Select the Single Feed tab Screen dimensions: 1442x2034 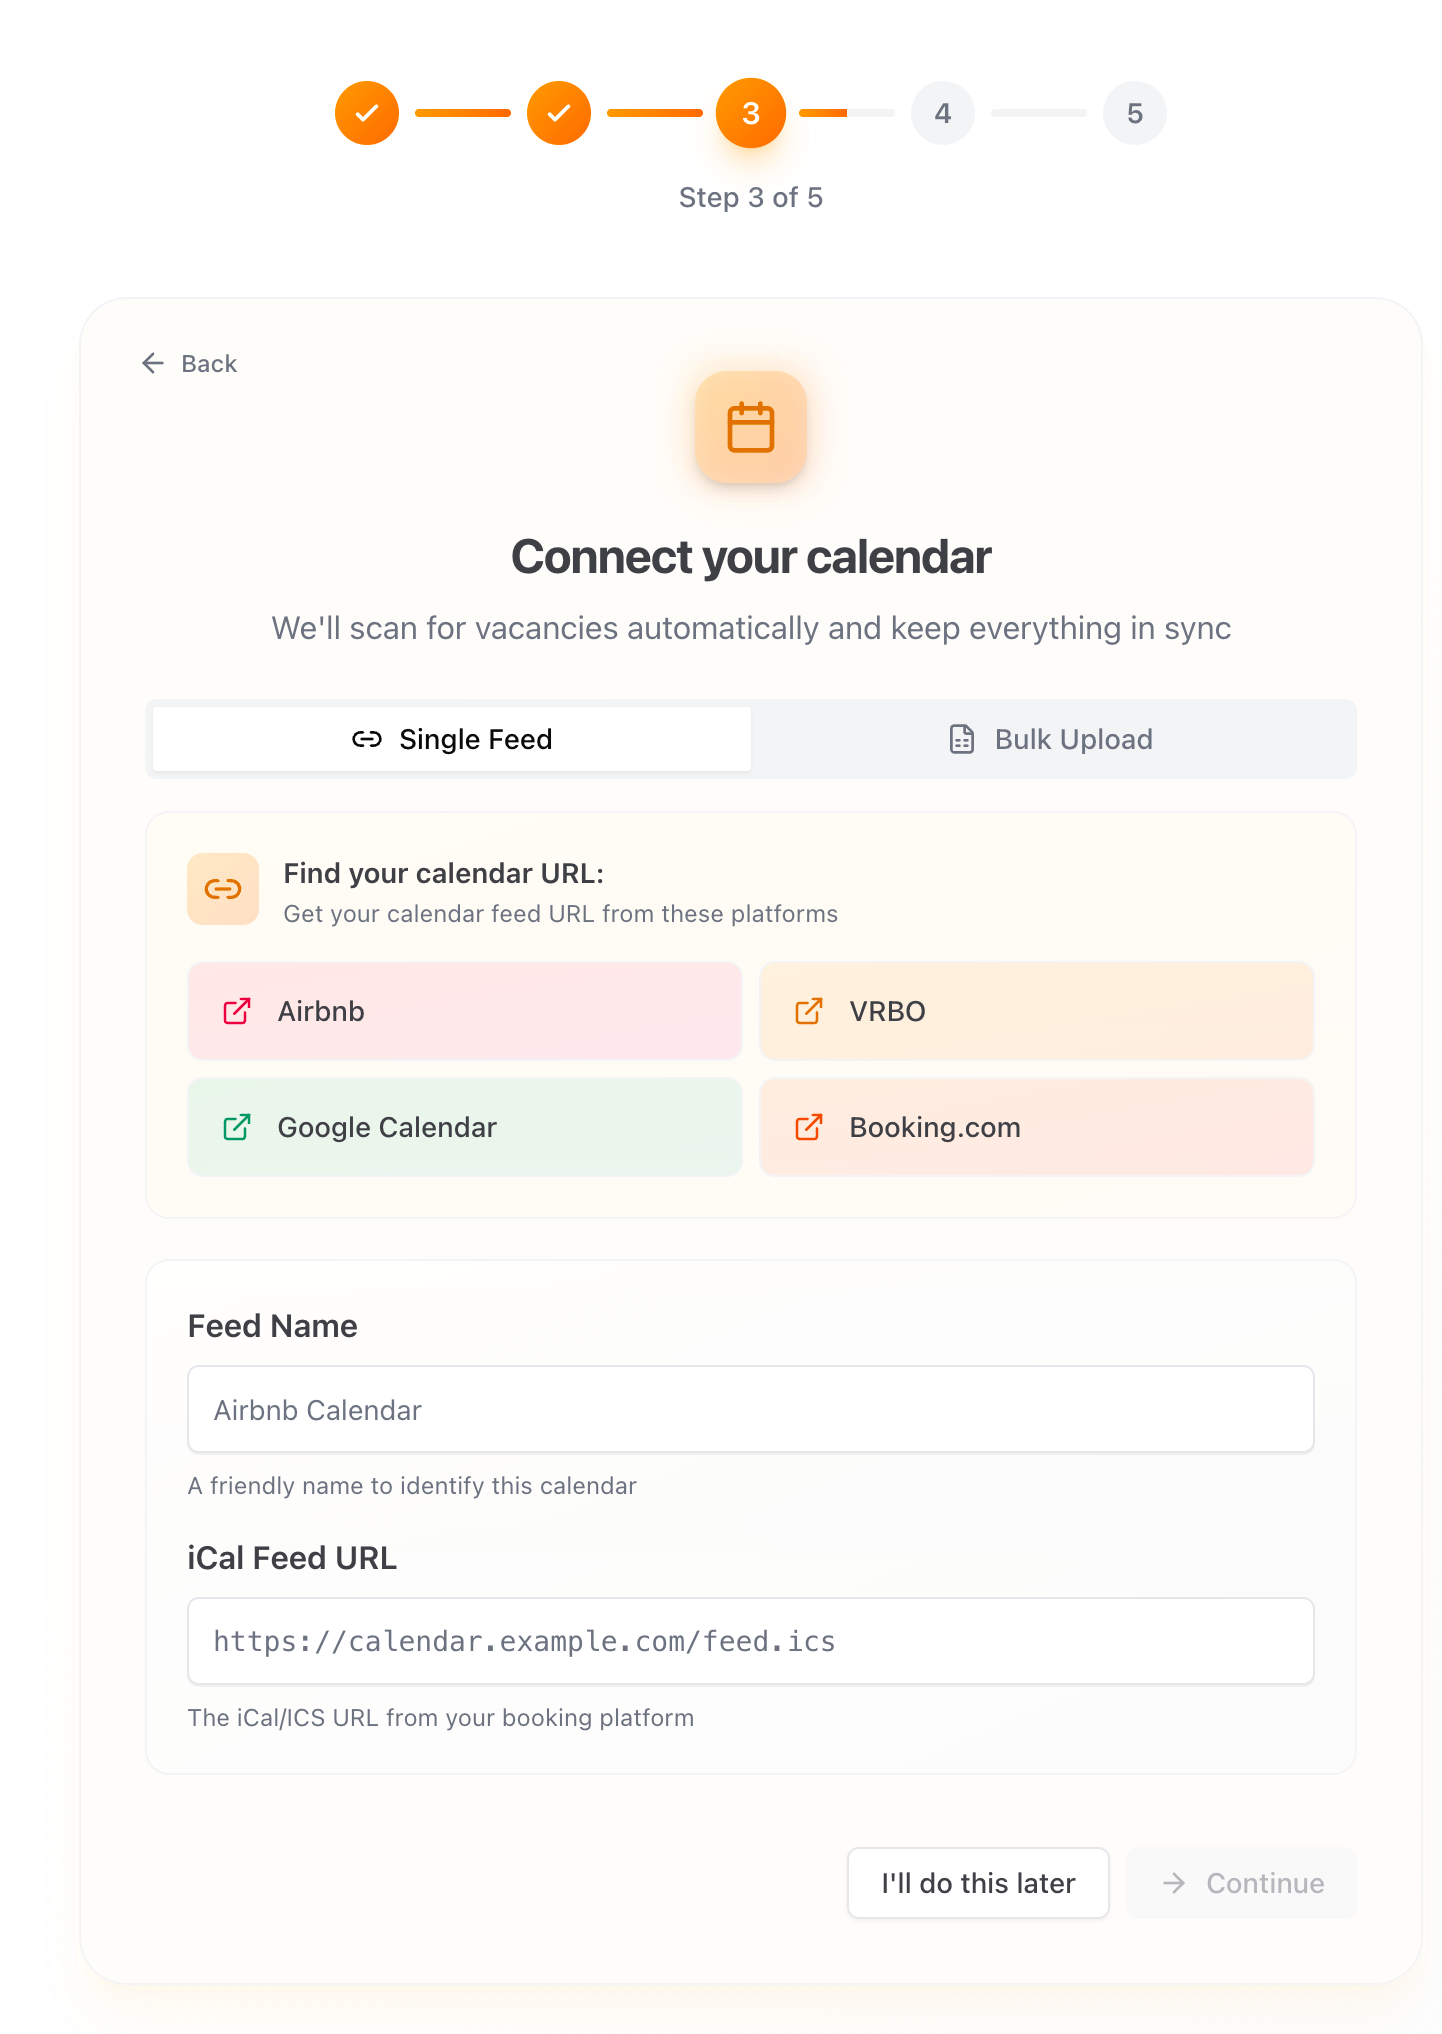450,739
